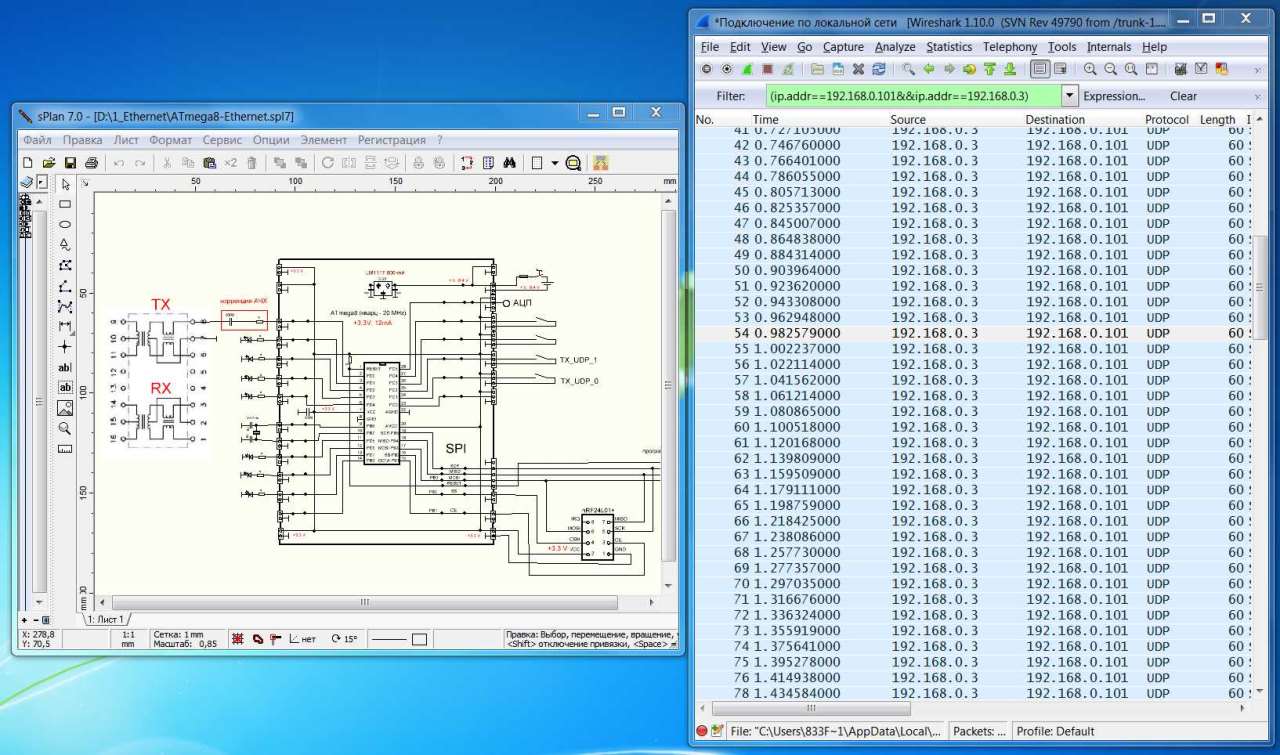This screenshot has width=1280, height=755.
Task: Click the rotation angle 15° selector
Action: click(344, 639)
